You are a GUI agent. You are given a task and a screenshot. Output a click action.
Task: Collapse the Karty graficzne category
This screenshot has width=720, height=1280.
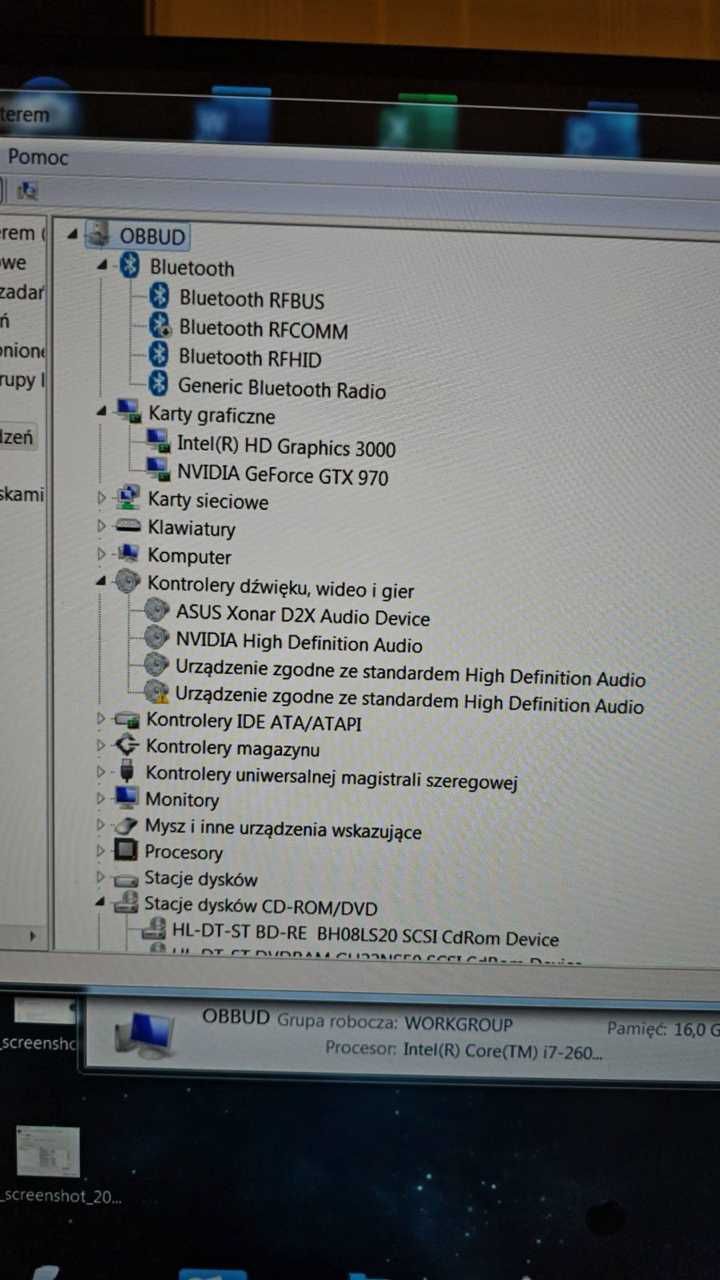[102, 411]
